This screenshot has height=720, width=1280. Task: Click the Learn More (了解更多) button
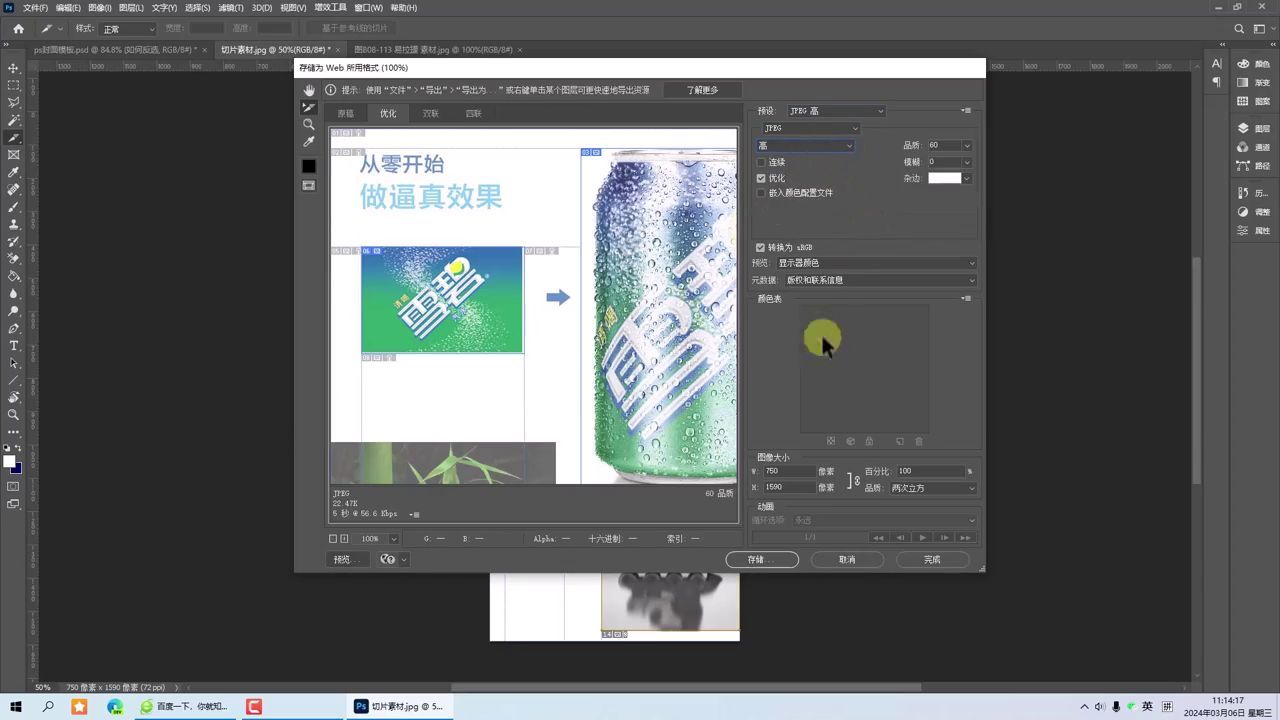[x=702, y=90]
